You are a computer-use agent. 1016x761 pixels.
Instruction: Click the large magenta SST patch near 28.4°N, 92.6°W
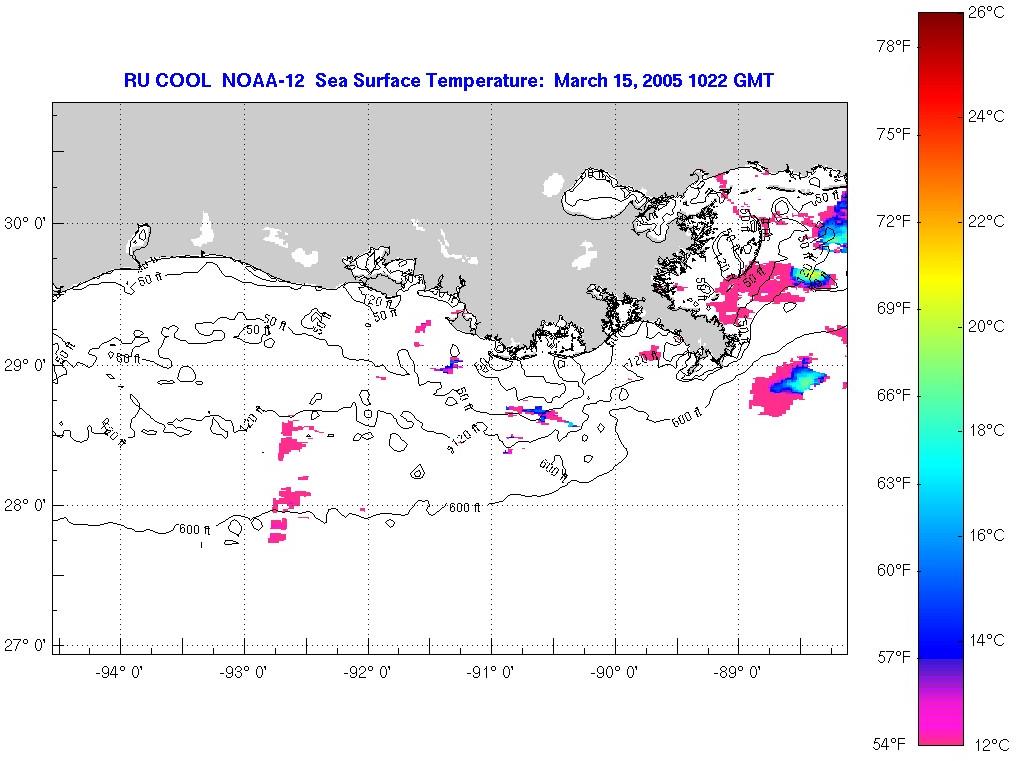pyautogui.click(x=293, y=439)
